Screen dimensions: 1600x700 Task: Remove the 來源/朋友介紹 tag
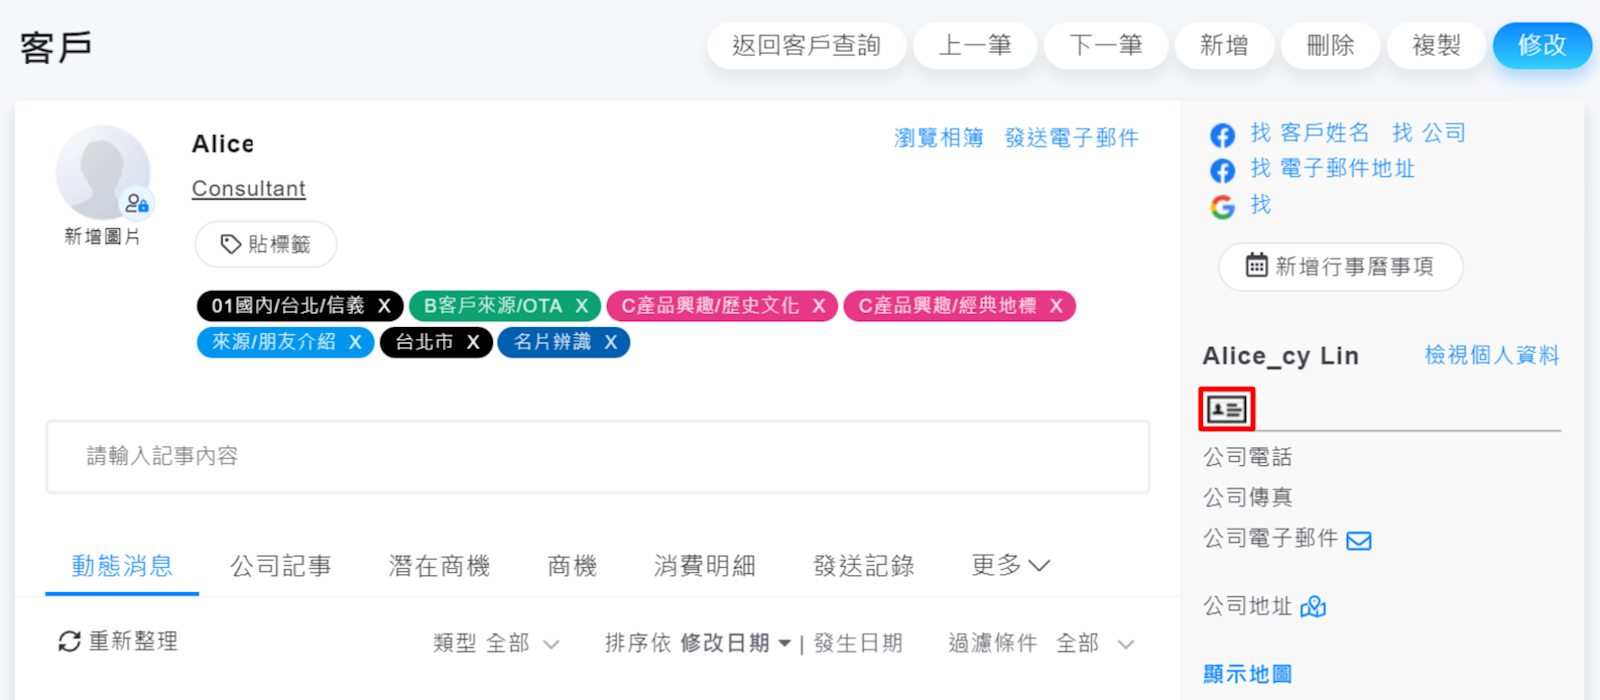pos(355,342)
